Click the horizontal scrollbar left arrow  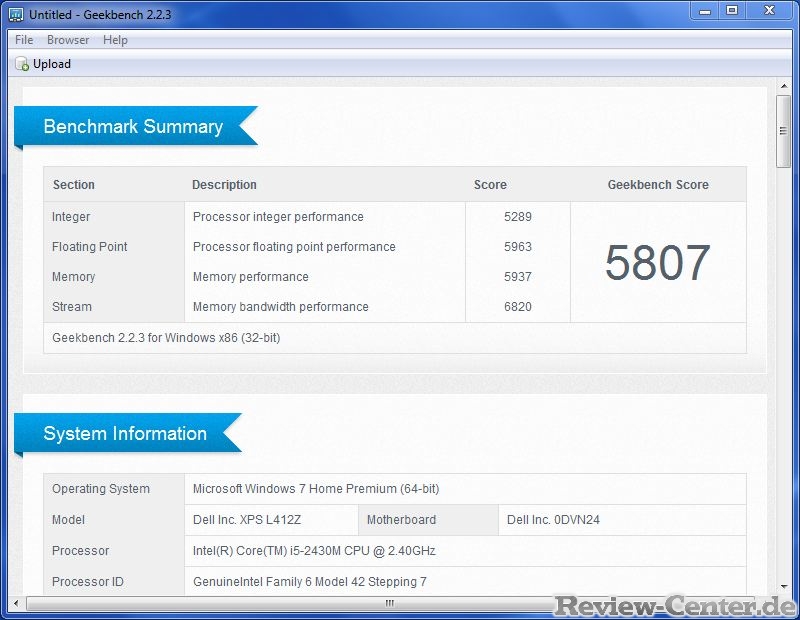pos(16,604)
